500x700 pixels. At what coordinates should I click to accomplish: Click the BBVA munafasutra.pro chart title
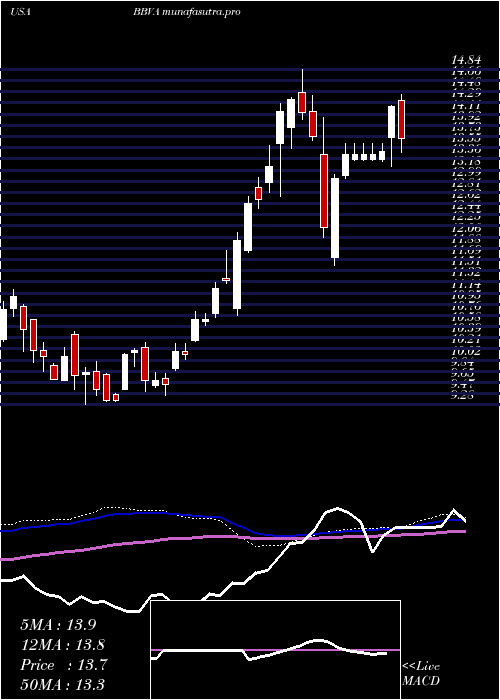[187, 12]
